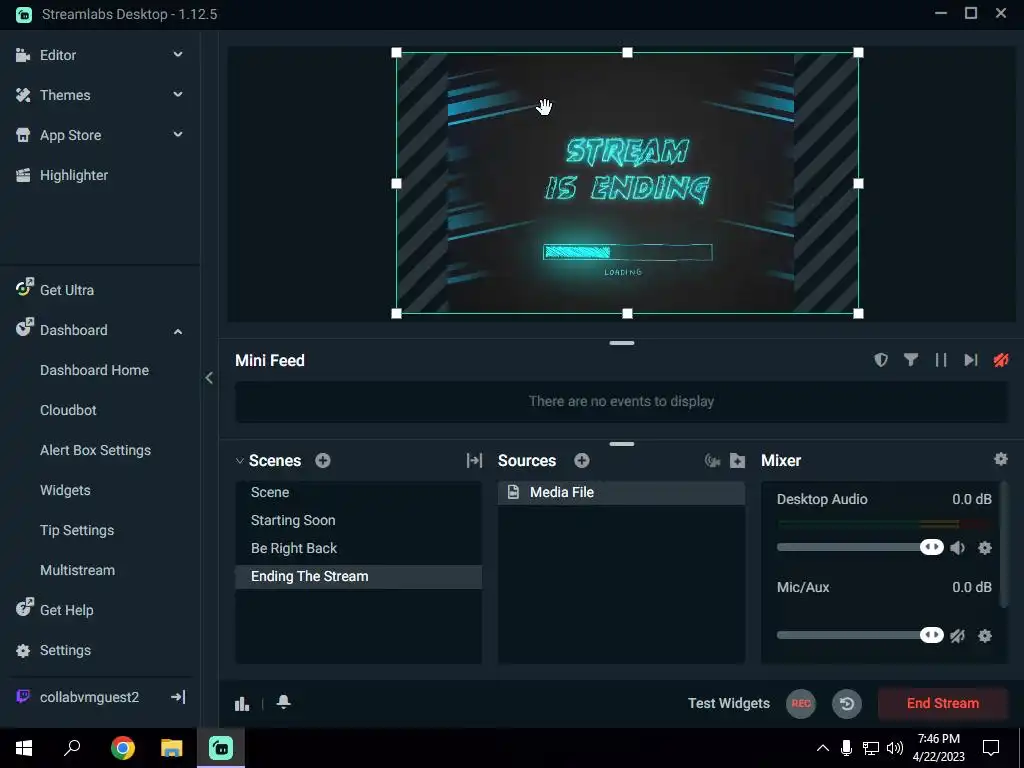Click the Desktop Audio volume slider

click(860, 547)
